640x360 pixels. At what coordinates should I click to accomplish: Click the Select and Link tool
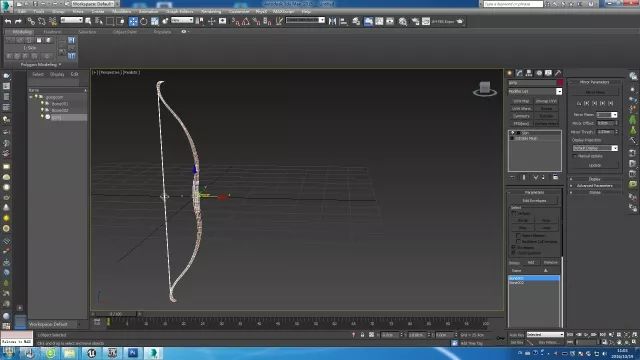pyautogui.click(x=31, y=21)
